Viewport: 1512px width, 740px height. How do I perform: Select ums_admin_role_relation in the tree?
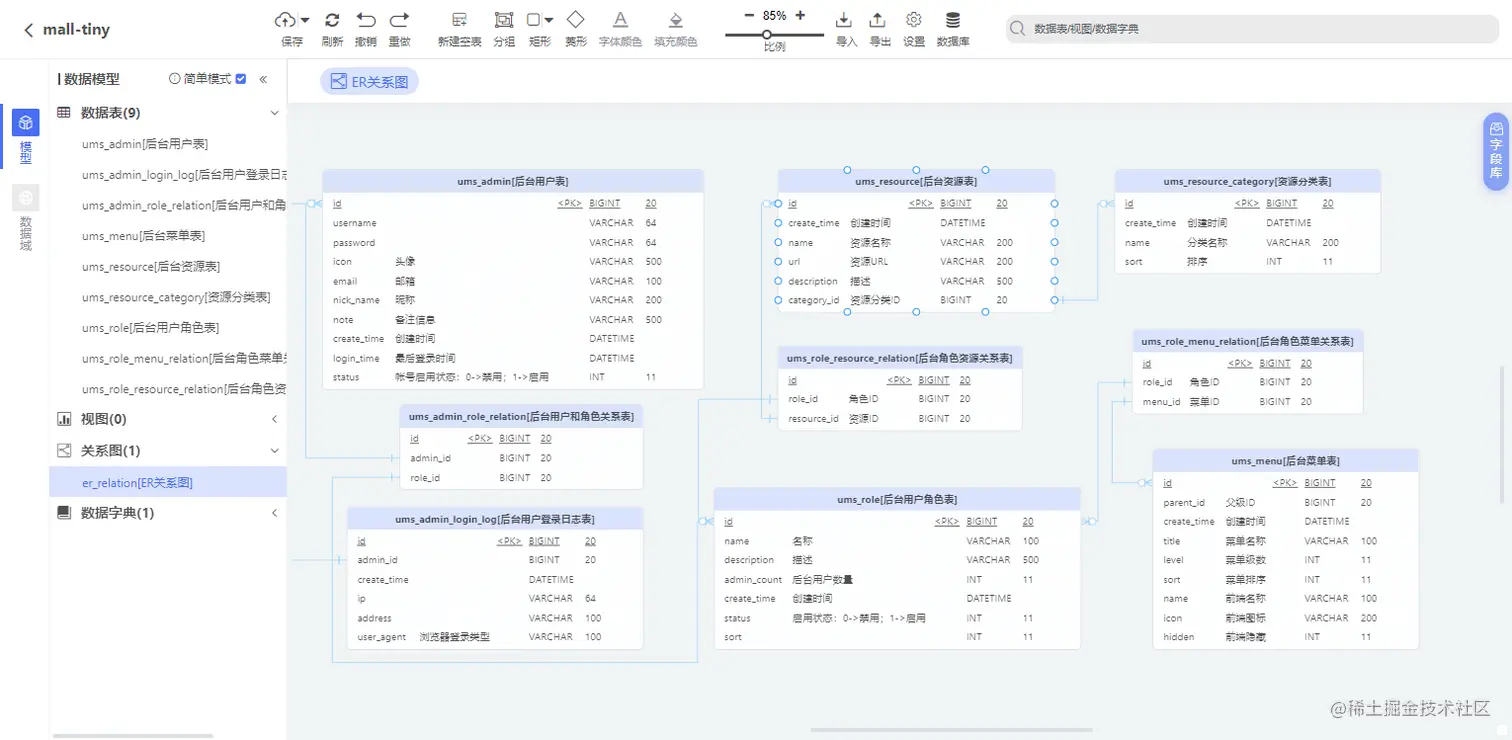pyautogui.click(x=184, y=205)
